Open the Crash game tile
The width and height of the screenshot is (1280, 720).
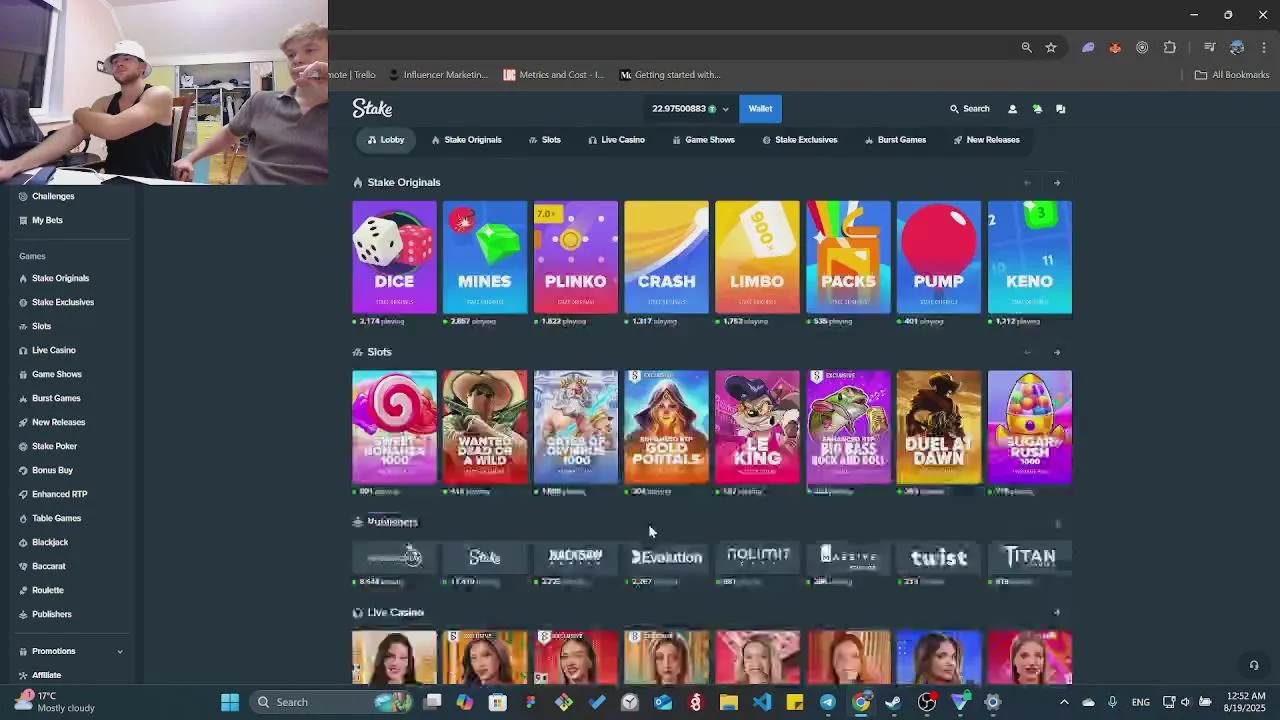point(666,257)
